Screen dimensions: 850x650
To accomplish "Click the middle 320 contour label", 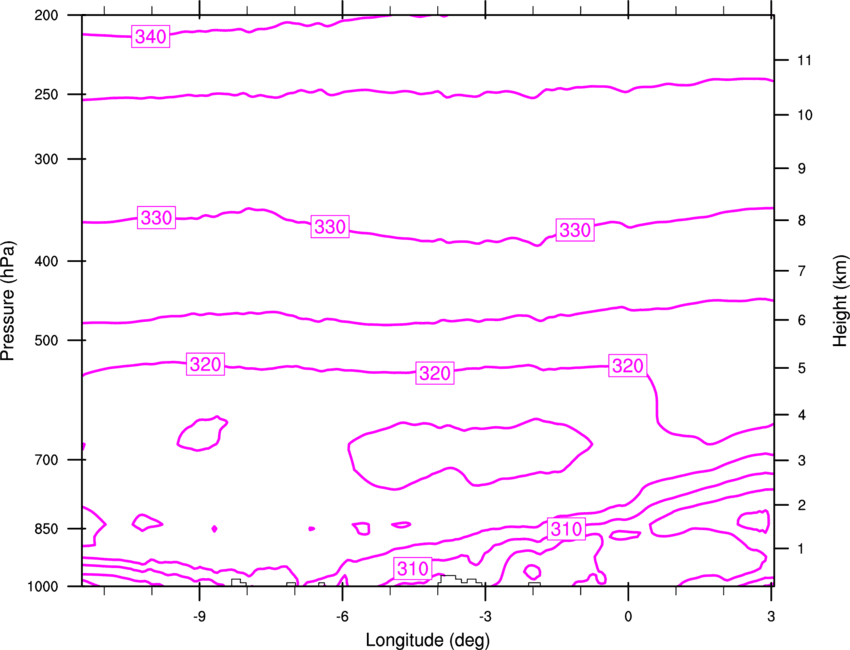I will click(x=435, y=373).
